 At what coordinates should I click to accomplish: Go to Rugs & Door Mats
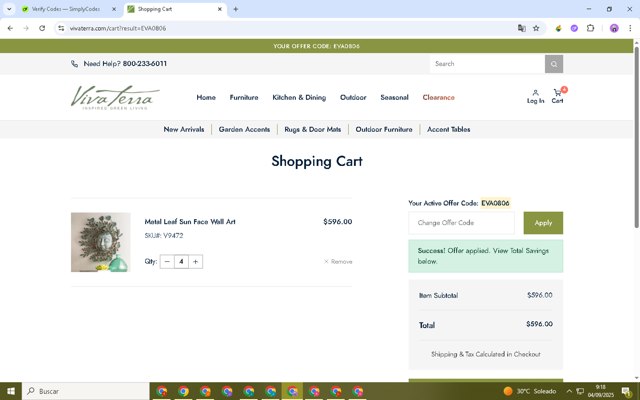[x=313, y=129]
